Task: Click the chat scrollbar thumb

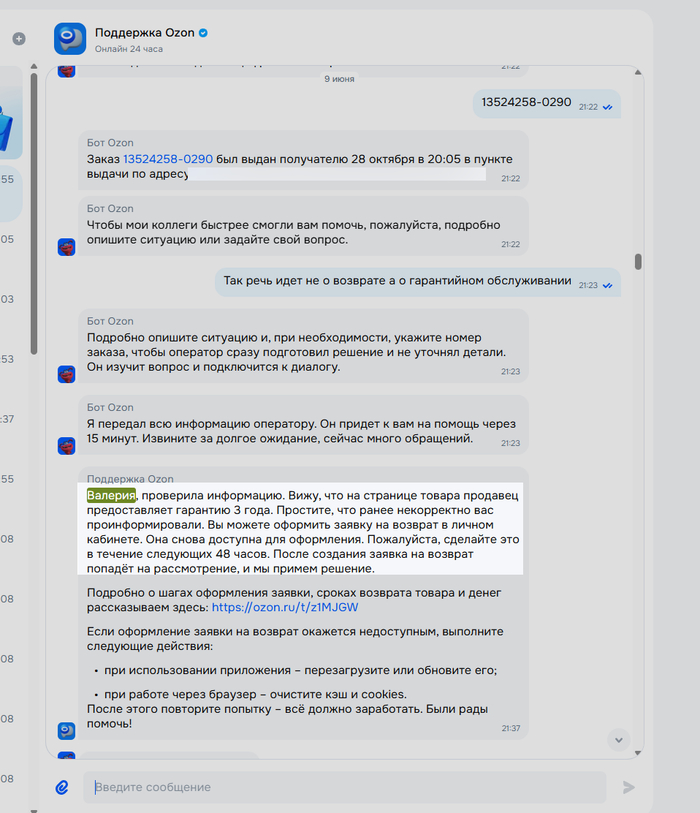Action: click(x=638, y=262)
